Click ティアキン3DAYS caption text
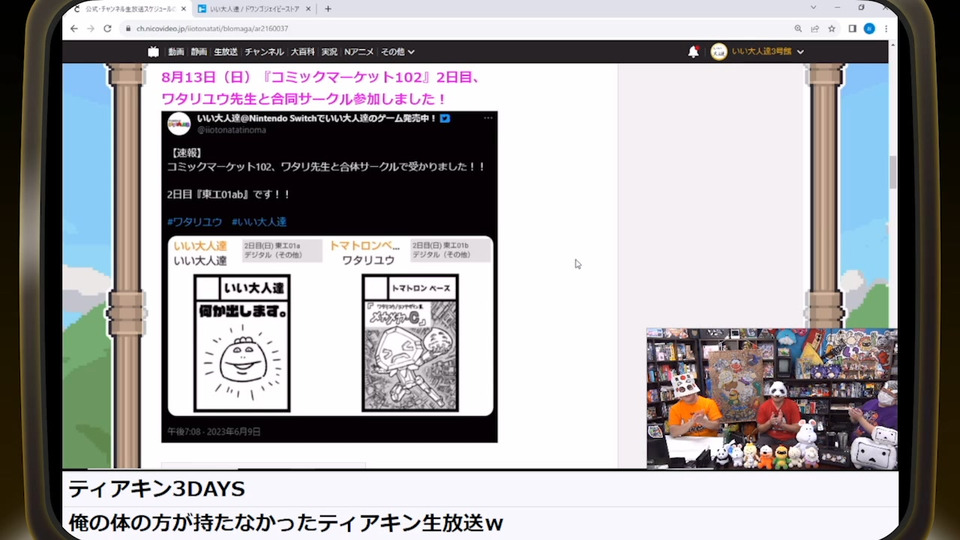The height and width of the screenshot is (540, 960). [157, 489]
